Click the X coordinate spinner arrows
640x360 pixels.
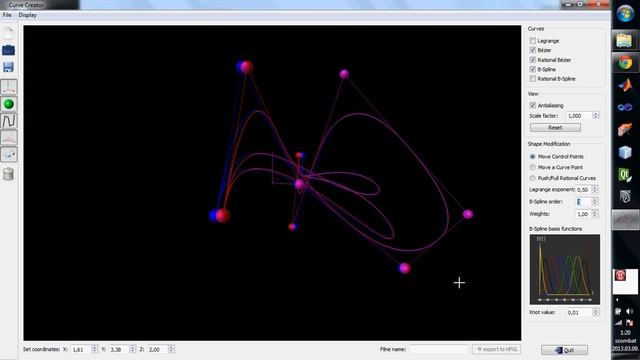[95, 349]
